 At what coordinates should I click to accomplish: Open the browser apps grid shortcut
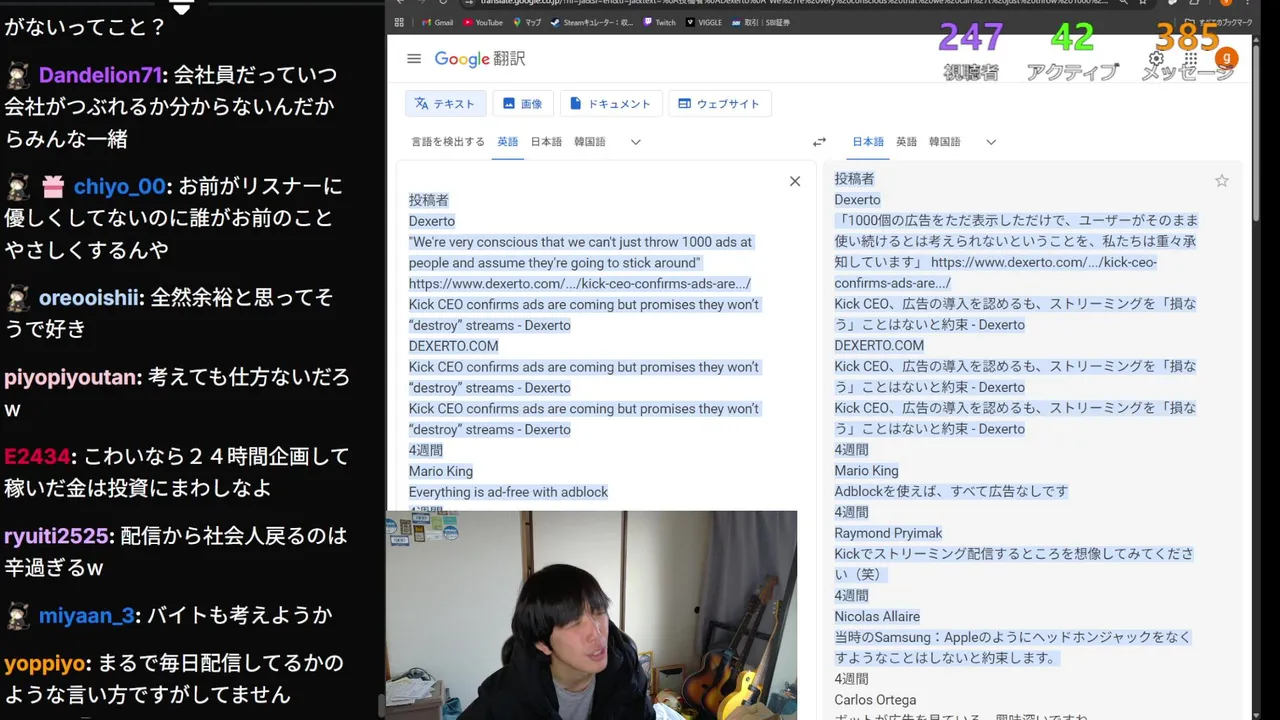click(400, 22)
